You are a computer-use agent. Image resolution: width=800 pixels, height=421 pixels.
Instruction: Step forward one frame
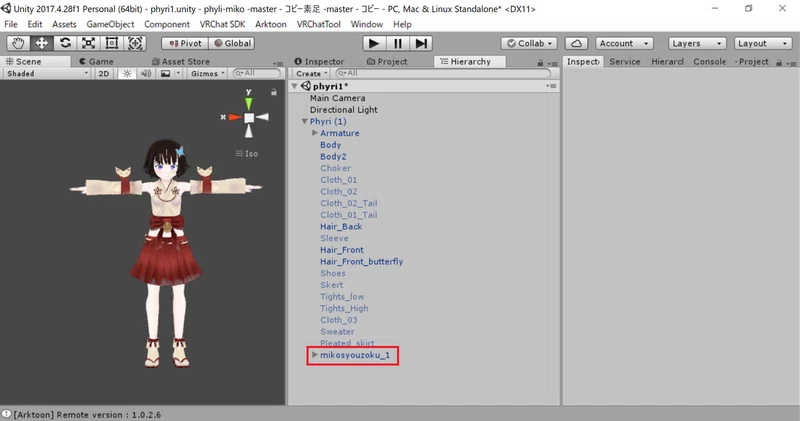[x=421, y=43]
